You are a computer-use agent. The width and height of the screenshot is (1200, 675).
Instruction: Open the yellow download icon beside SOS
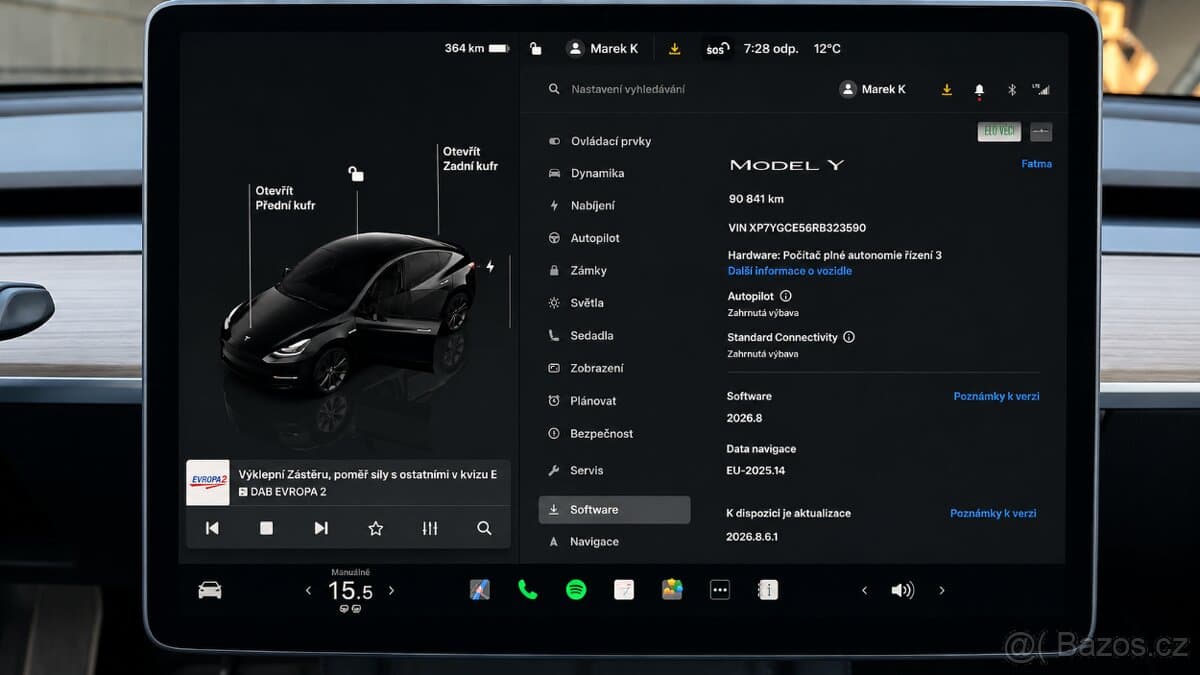pos(675,48)
